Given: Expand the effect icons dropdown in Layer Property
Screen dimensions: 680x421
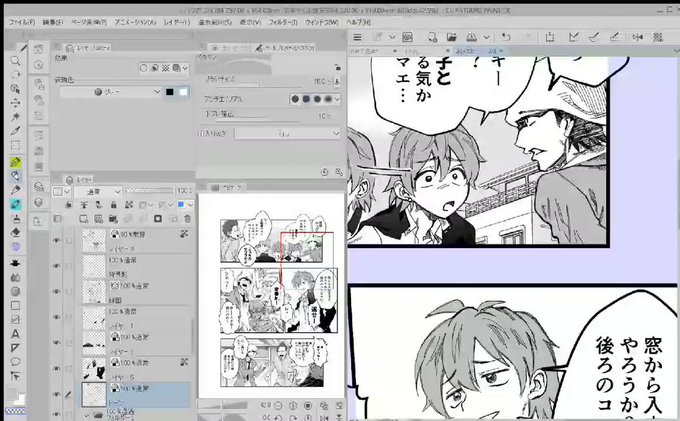Looking at the screenshot, I should click(x=185, y=68).
